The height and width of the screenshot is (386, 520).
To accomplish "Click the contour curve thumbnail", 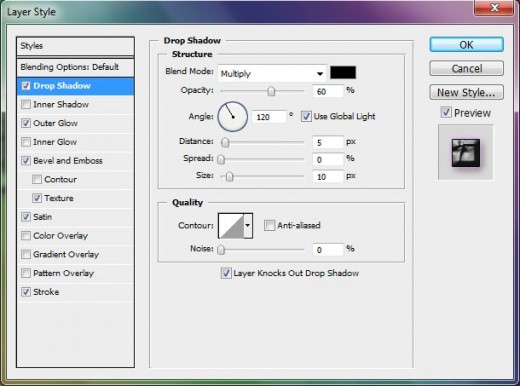I will 231,226.
